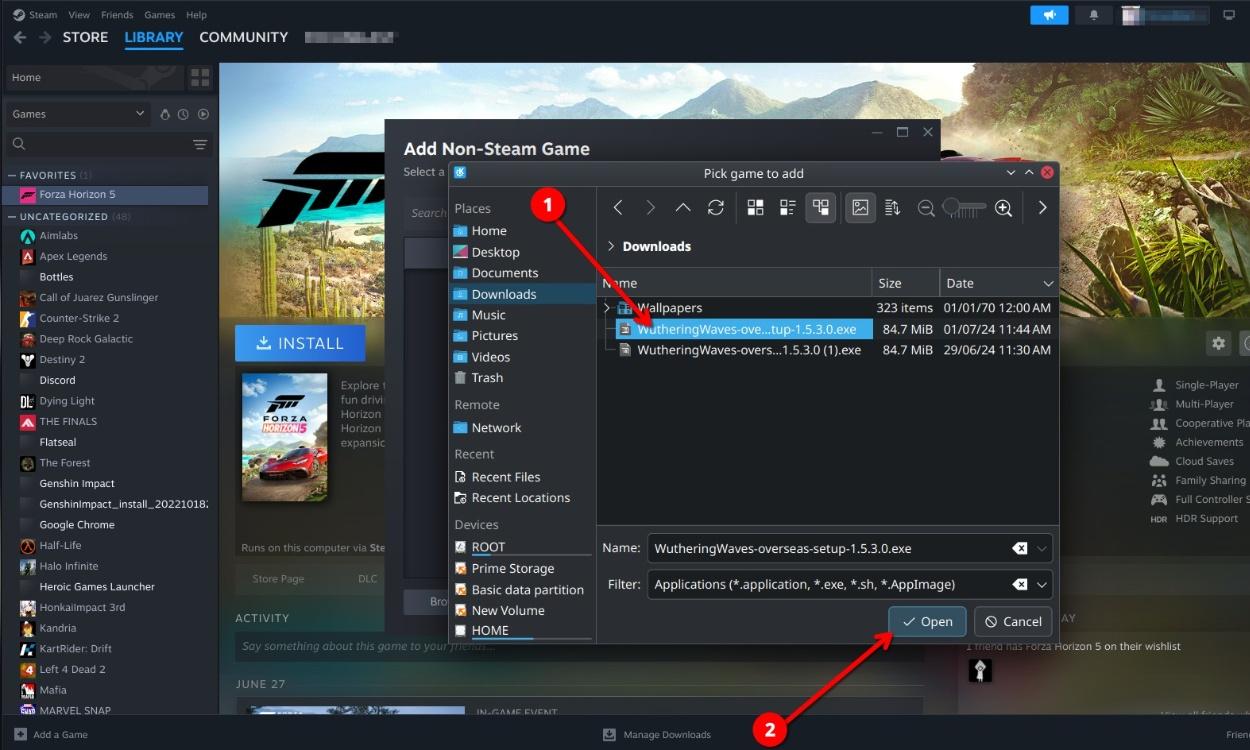Screen dimensions: 1250x750
Task: Switch file picker to compact list view
Action: [787, 208]
